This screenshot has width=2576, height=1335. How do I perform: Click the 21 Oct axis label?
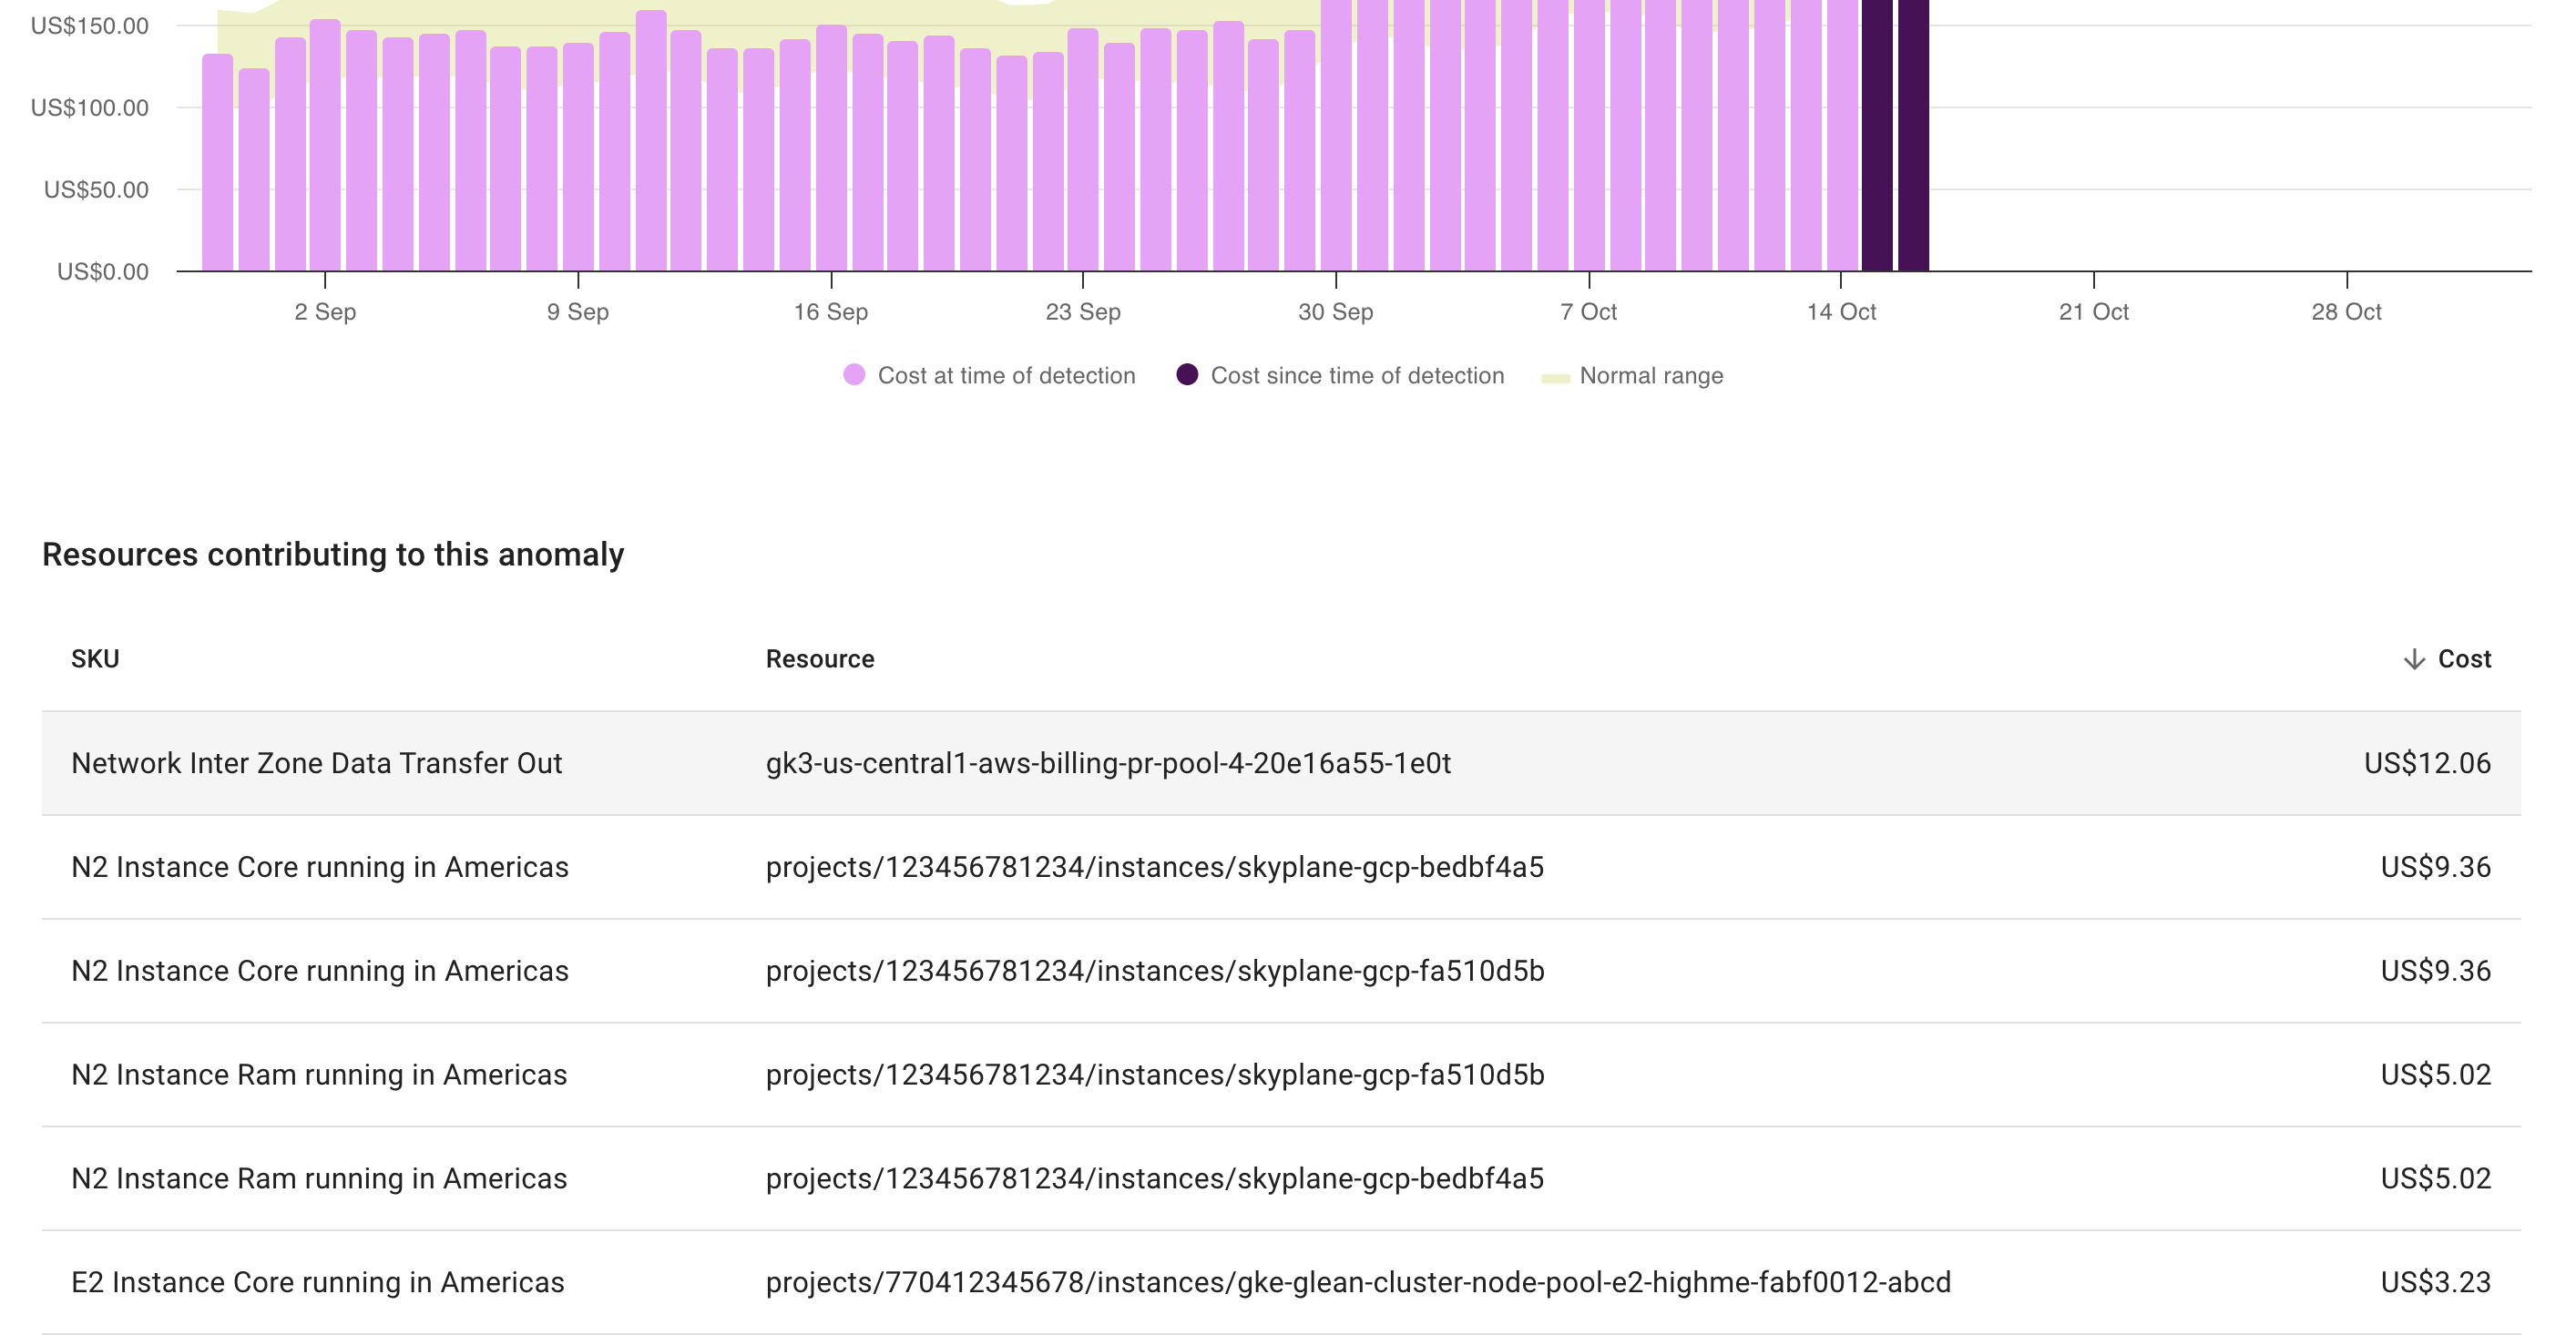tap(2094, 312)
